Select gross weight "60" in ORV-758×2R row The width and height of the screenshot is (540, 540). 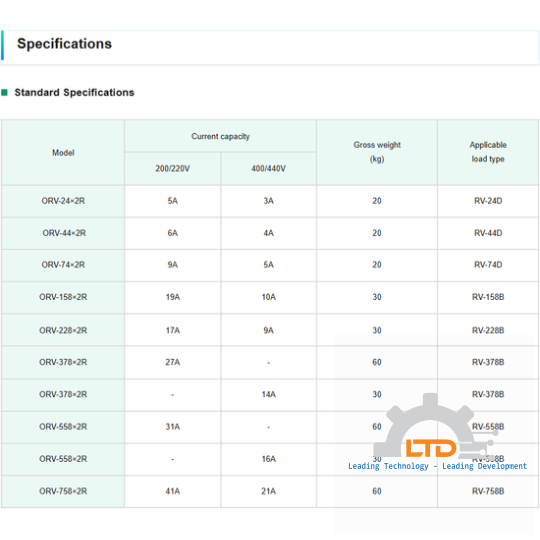pos(377,491)
